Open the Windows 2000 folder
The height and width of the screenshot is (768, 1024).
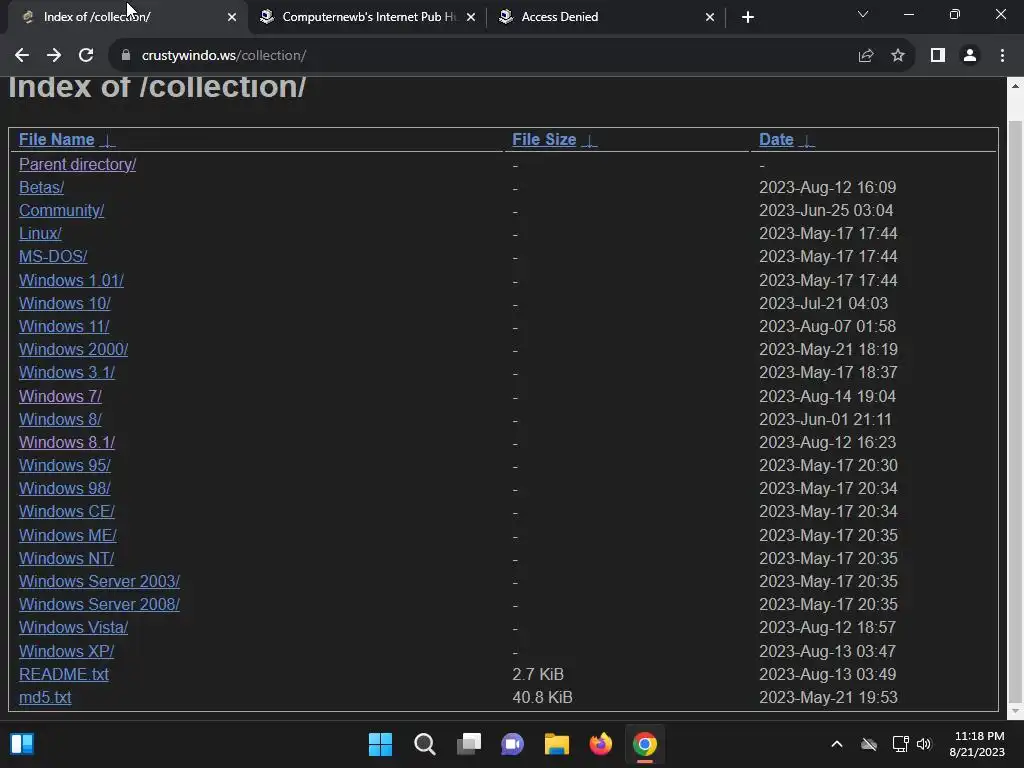click(73, 349)
